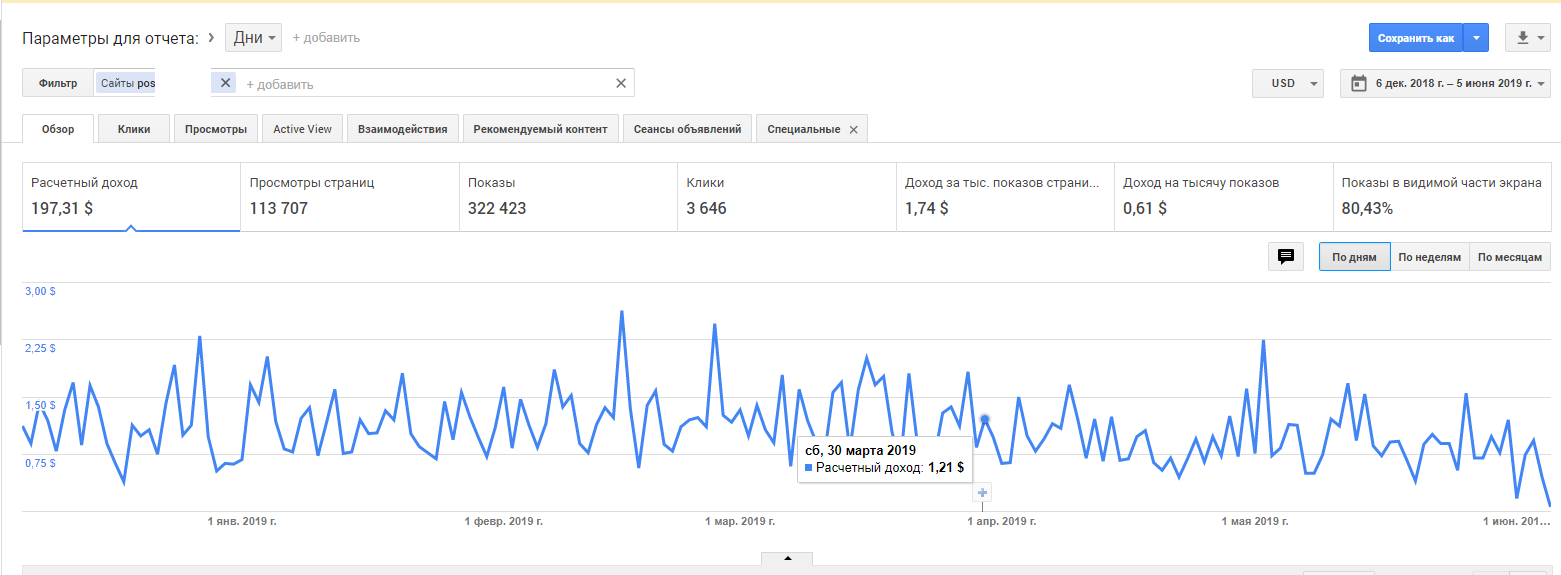Open the Дни dimension dropdown

click(x=254, y=38)
